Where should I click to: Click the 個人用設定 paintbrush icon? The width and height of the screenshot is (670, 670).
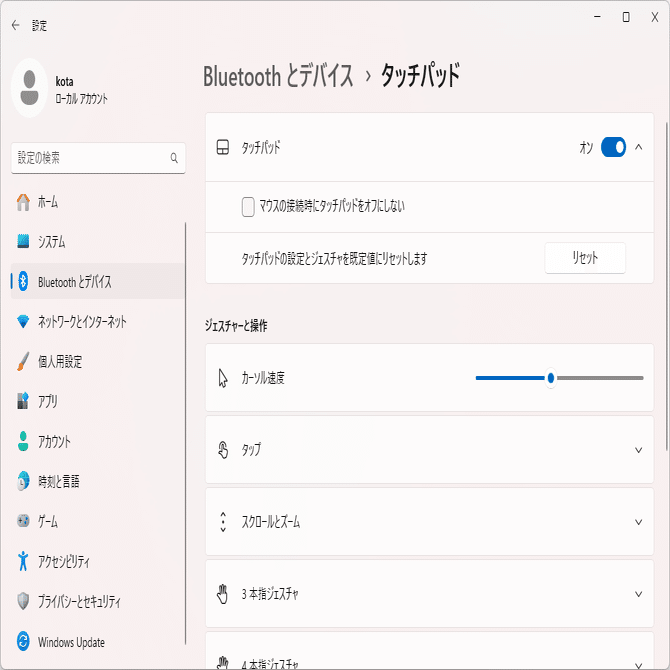coord(24,362)
